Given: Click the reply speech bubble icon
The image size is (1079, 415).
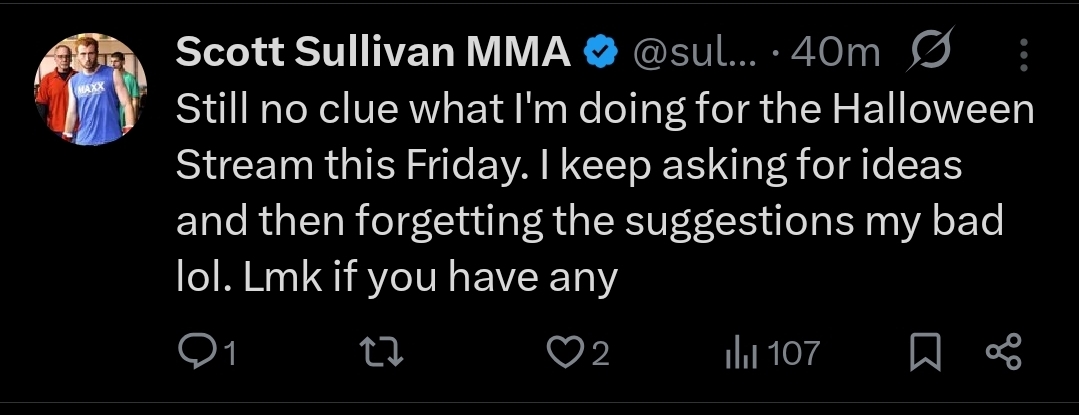Looking at the screenshot, I should pos(193,352).
